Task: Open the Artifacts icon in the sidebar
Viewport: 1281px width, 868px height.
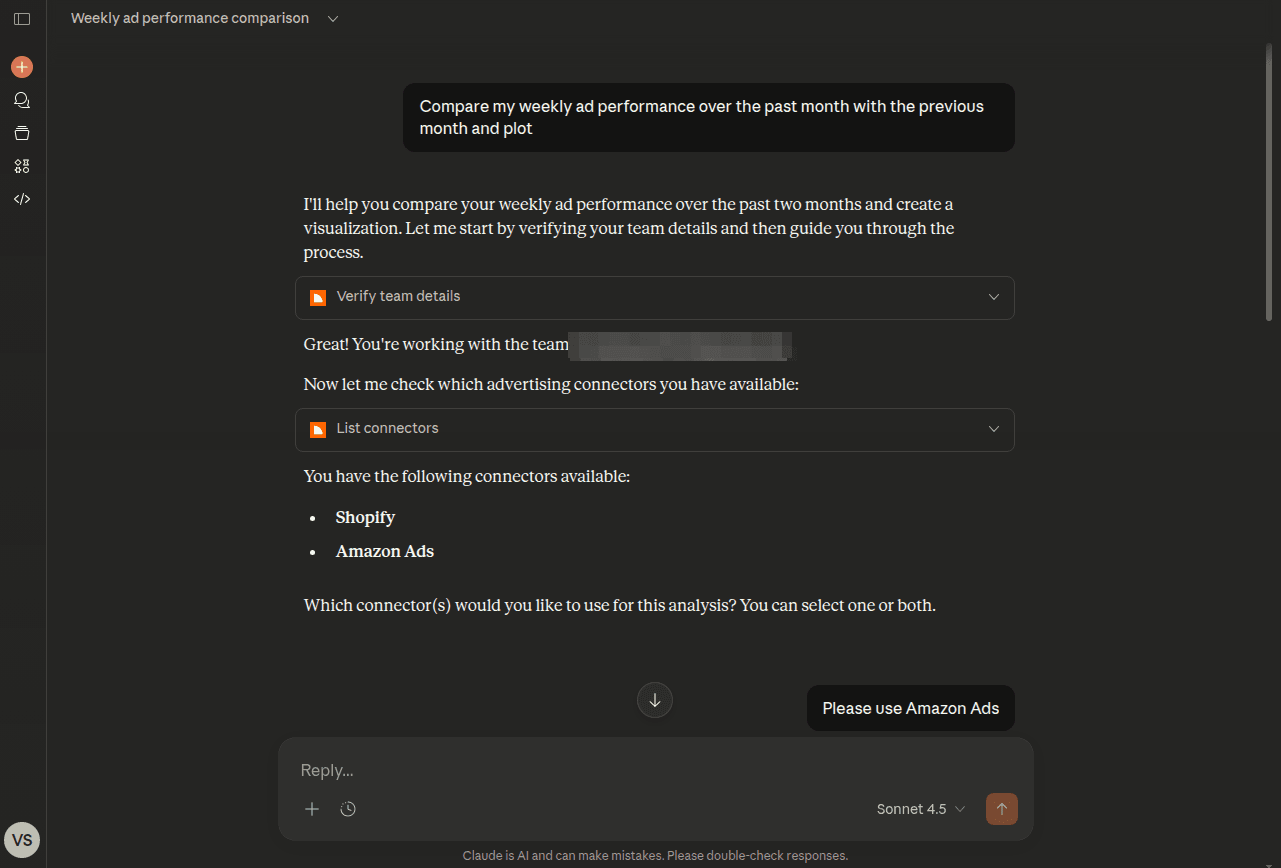Action: coord(22,166)
